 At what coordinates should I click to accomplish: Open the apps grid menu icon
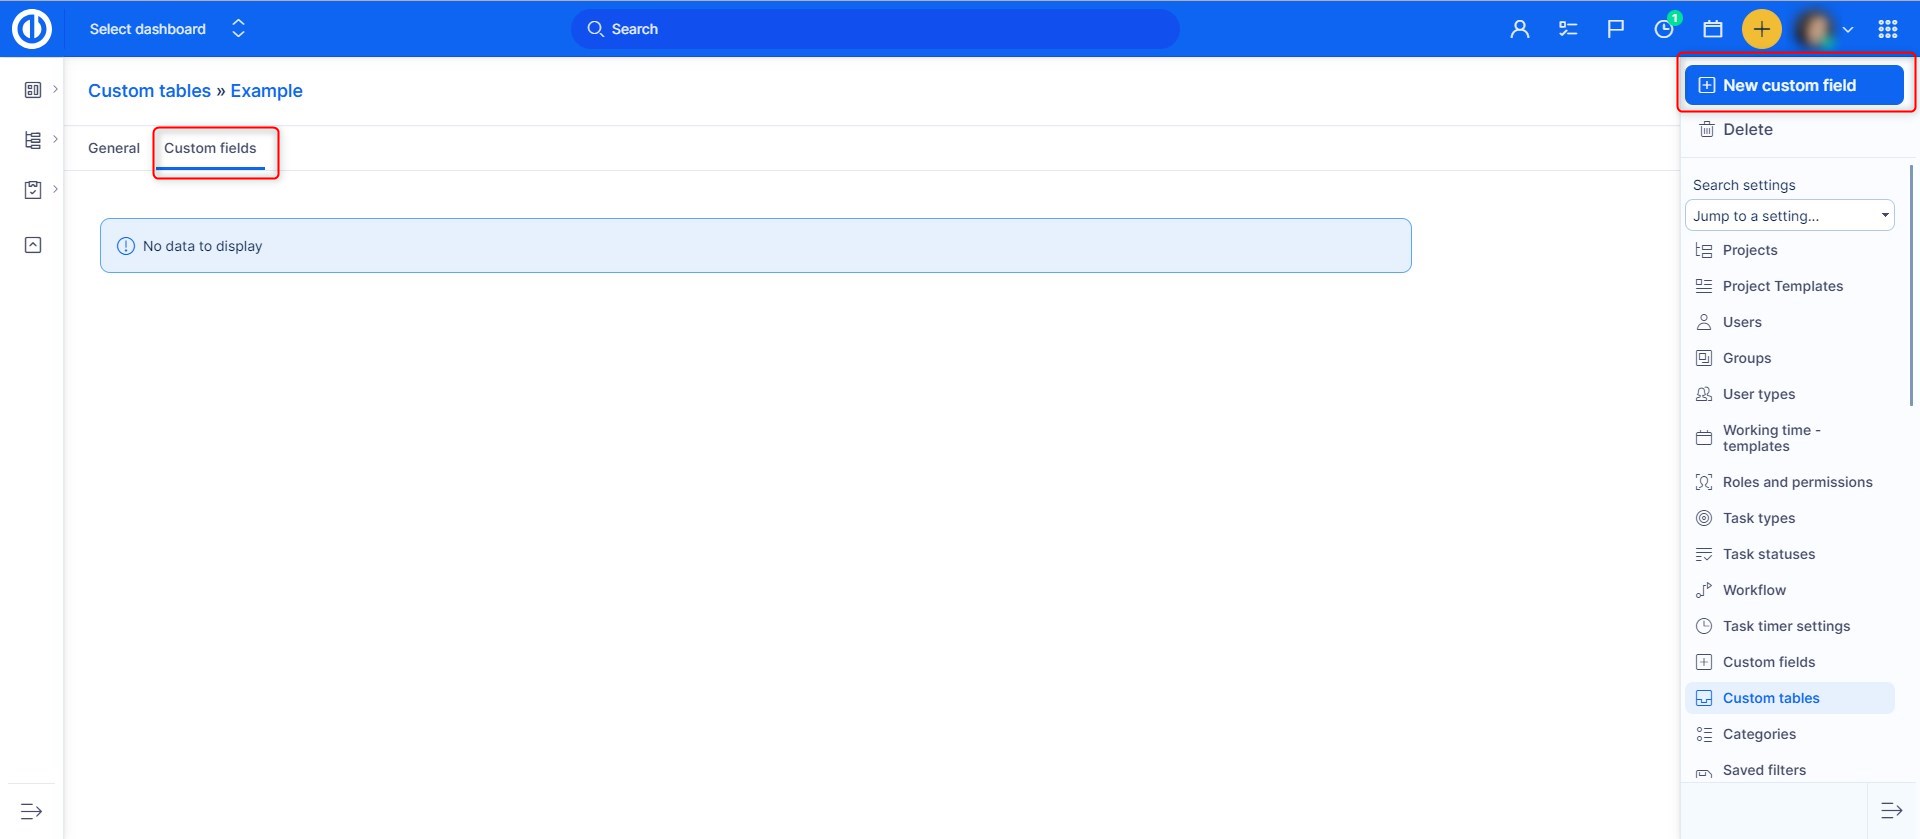(x=1887, y=29)
